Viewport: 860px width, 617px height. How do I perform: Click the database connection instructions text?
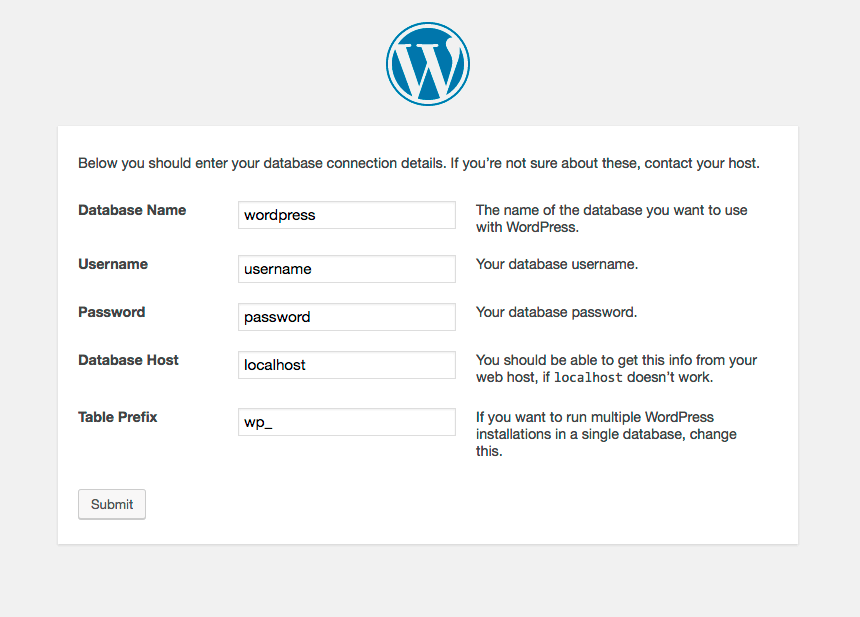(418, 162)
